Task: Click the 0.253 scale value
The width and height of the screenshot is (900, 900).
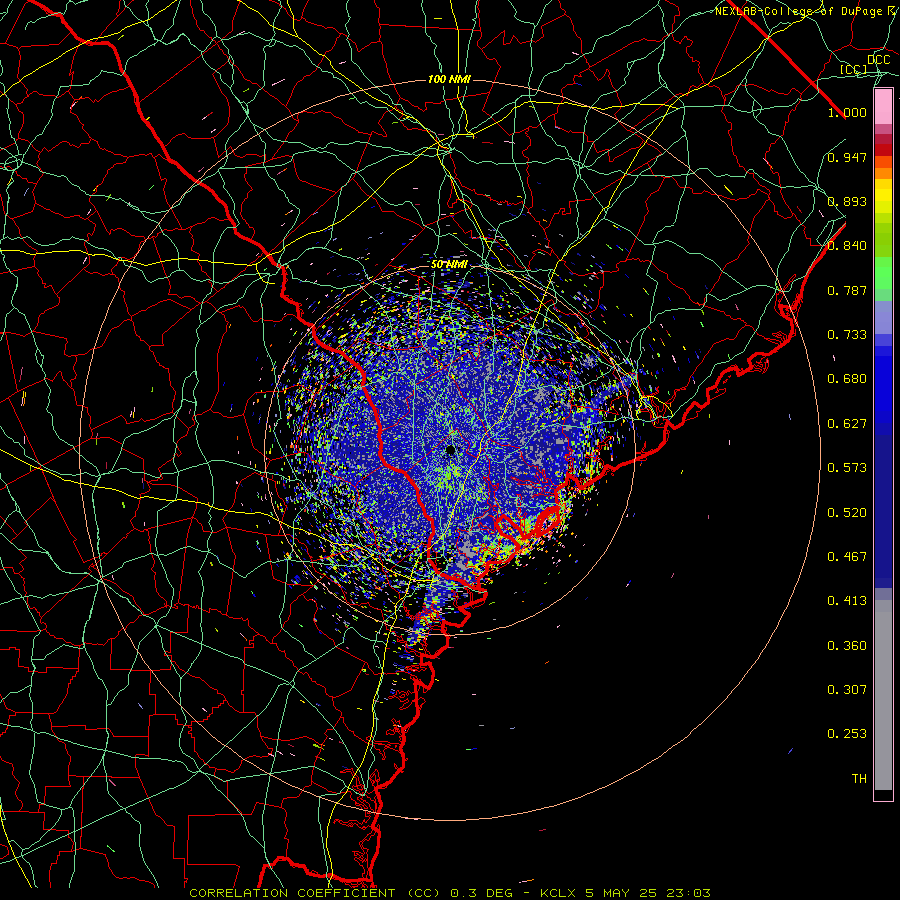Action: [x=847, y=734]
